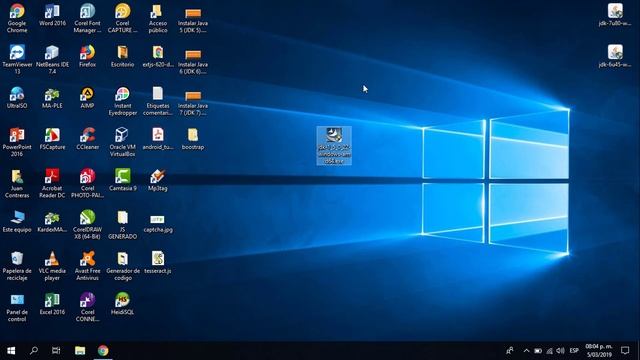The height and width of the screenshot is (360, 640).
Task: Select the Panel de control icon
Action: (x=17, y=307)
